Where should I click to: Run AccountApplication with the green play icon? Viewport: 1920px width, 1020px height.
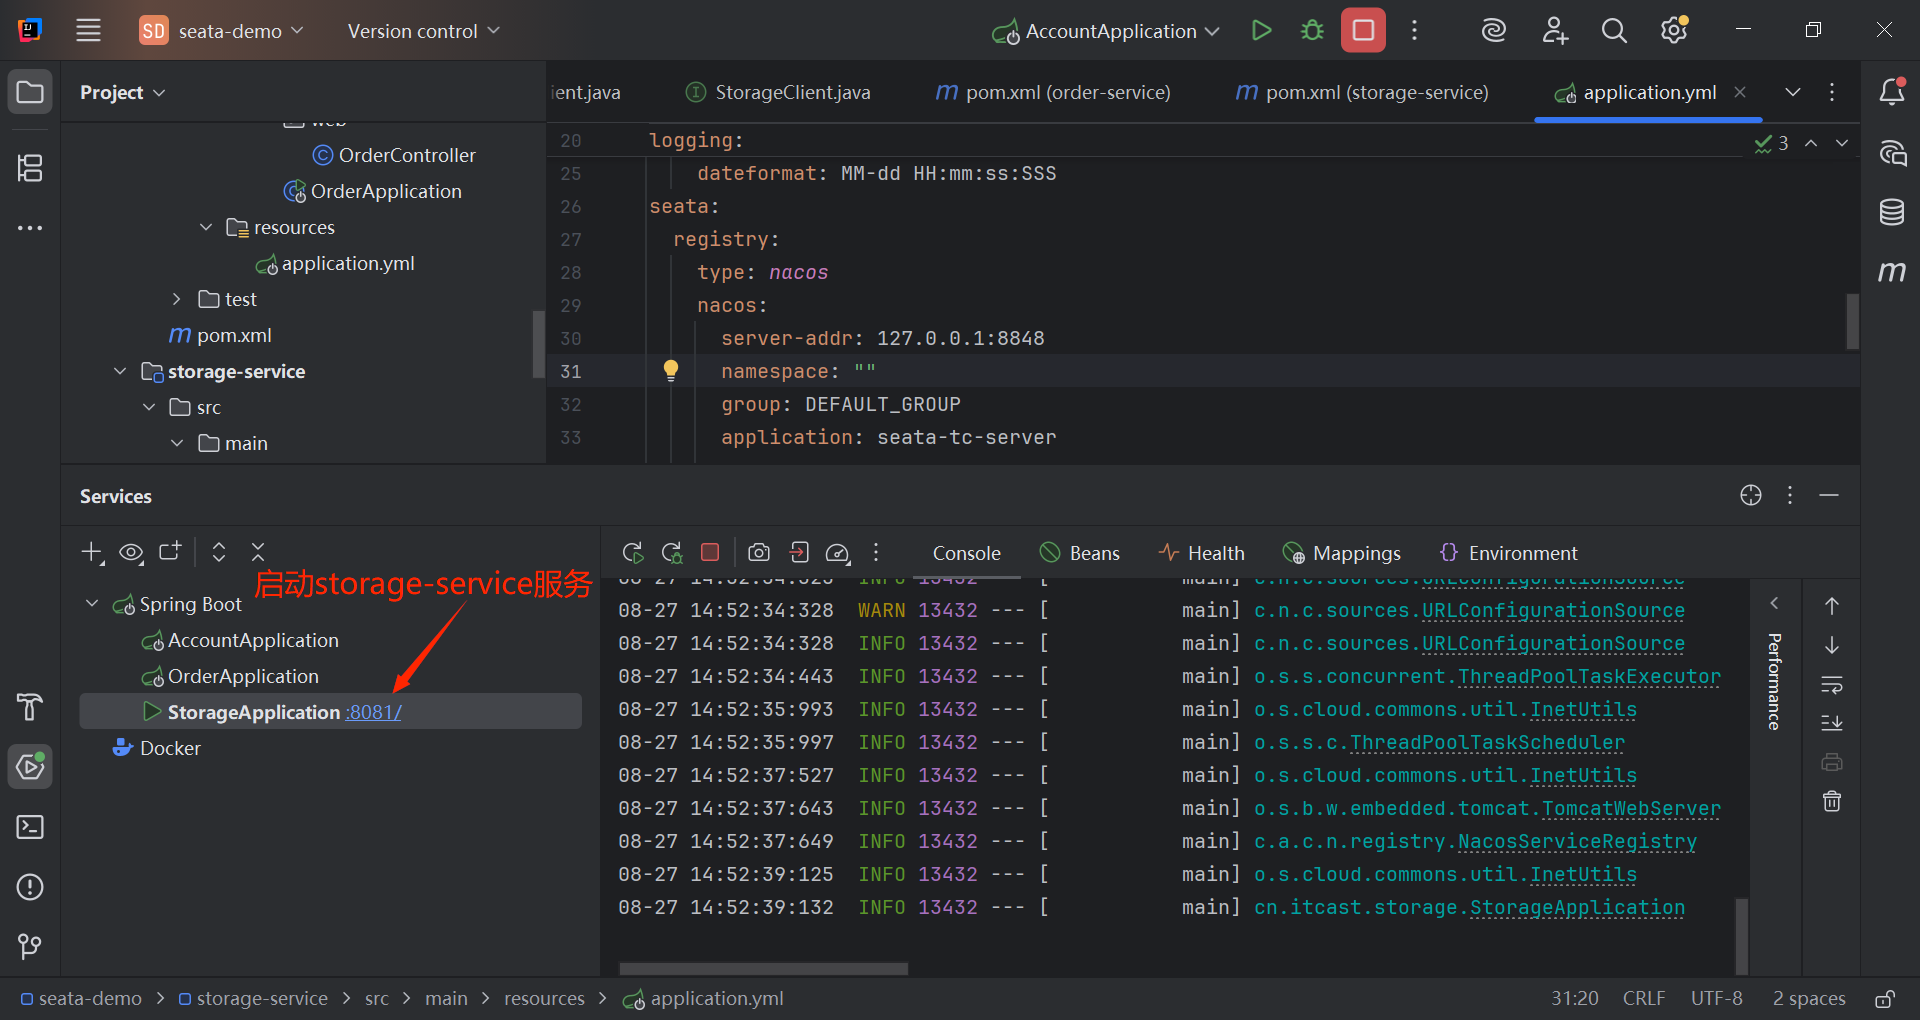(x=1261, y=31)
